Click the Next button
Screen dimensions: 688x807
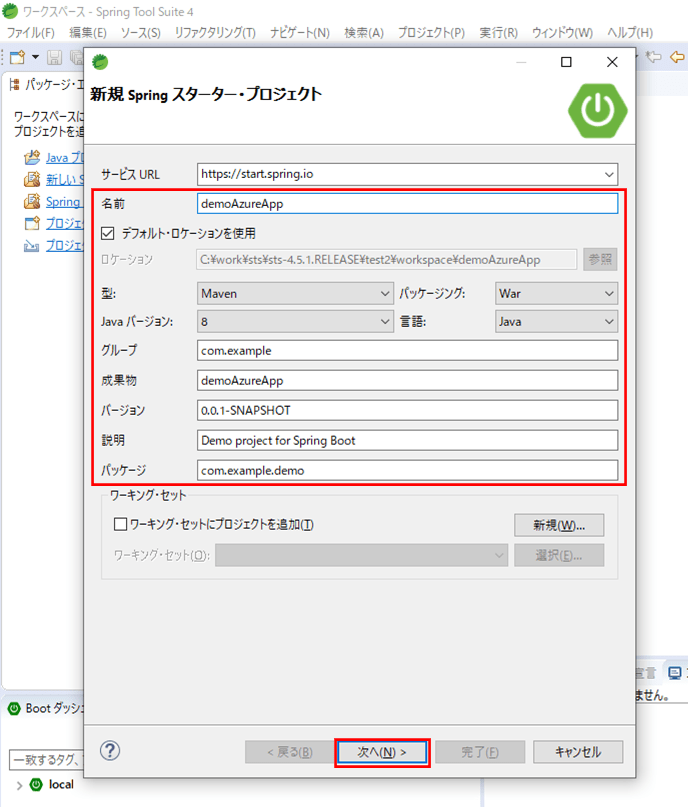click(x=382, y=752)
